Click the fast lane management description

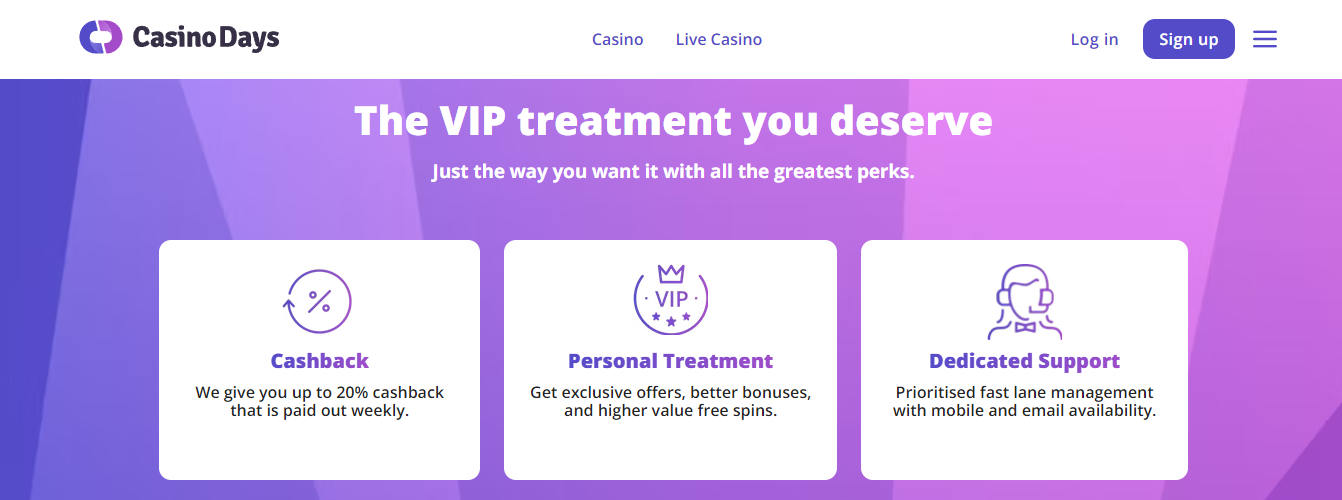(1024, 401)
